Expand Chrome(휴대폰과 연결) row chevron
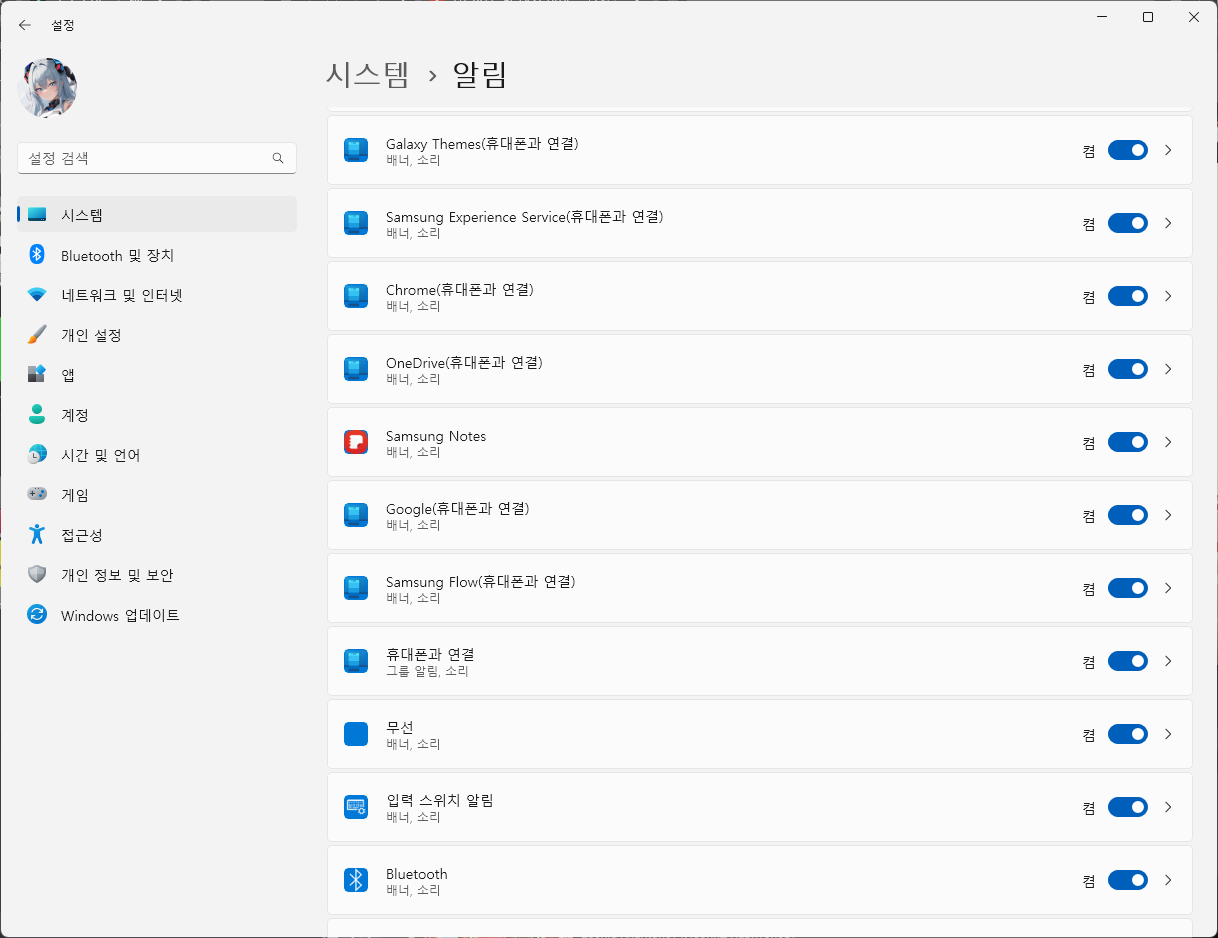Viewport: 1218px width, 938px height. 1168,296
